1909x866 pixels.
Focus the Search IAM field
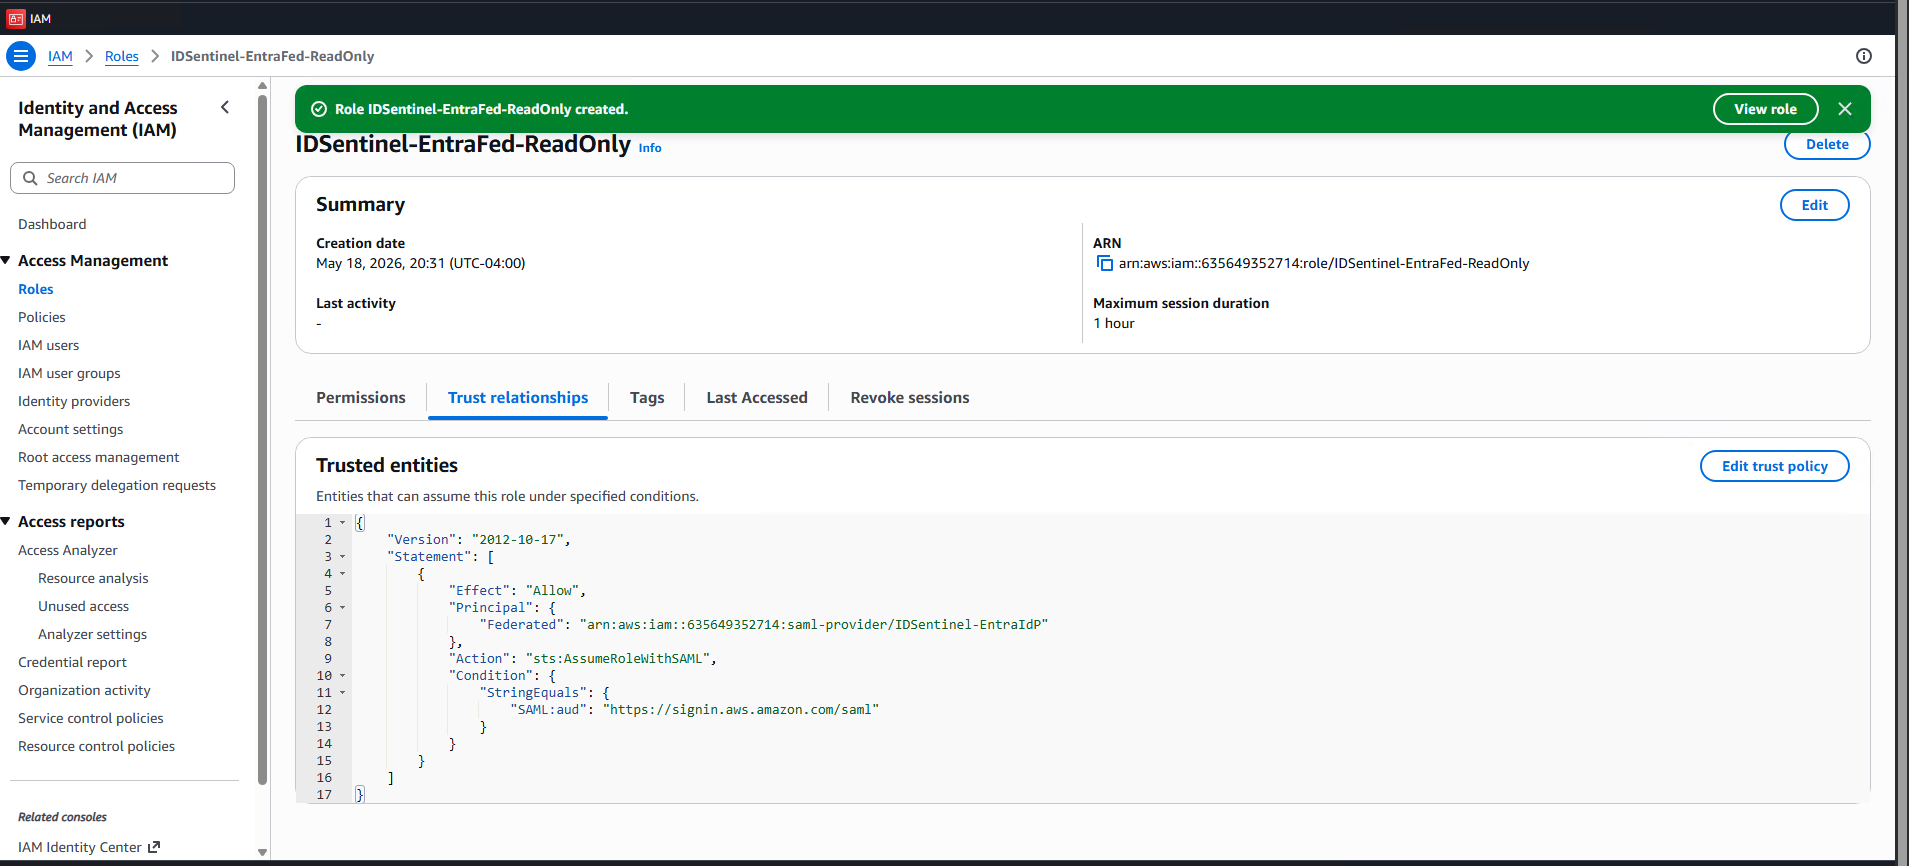pos(122,178)
